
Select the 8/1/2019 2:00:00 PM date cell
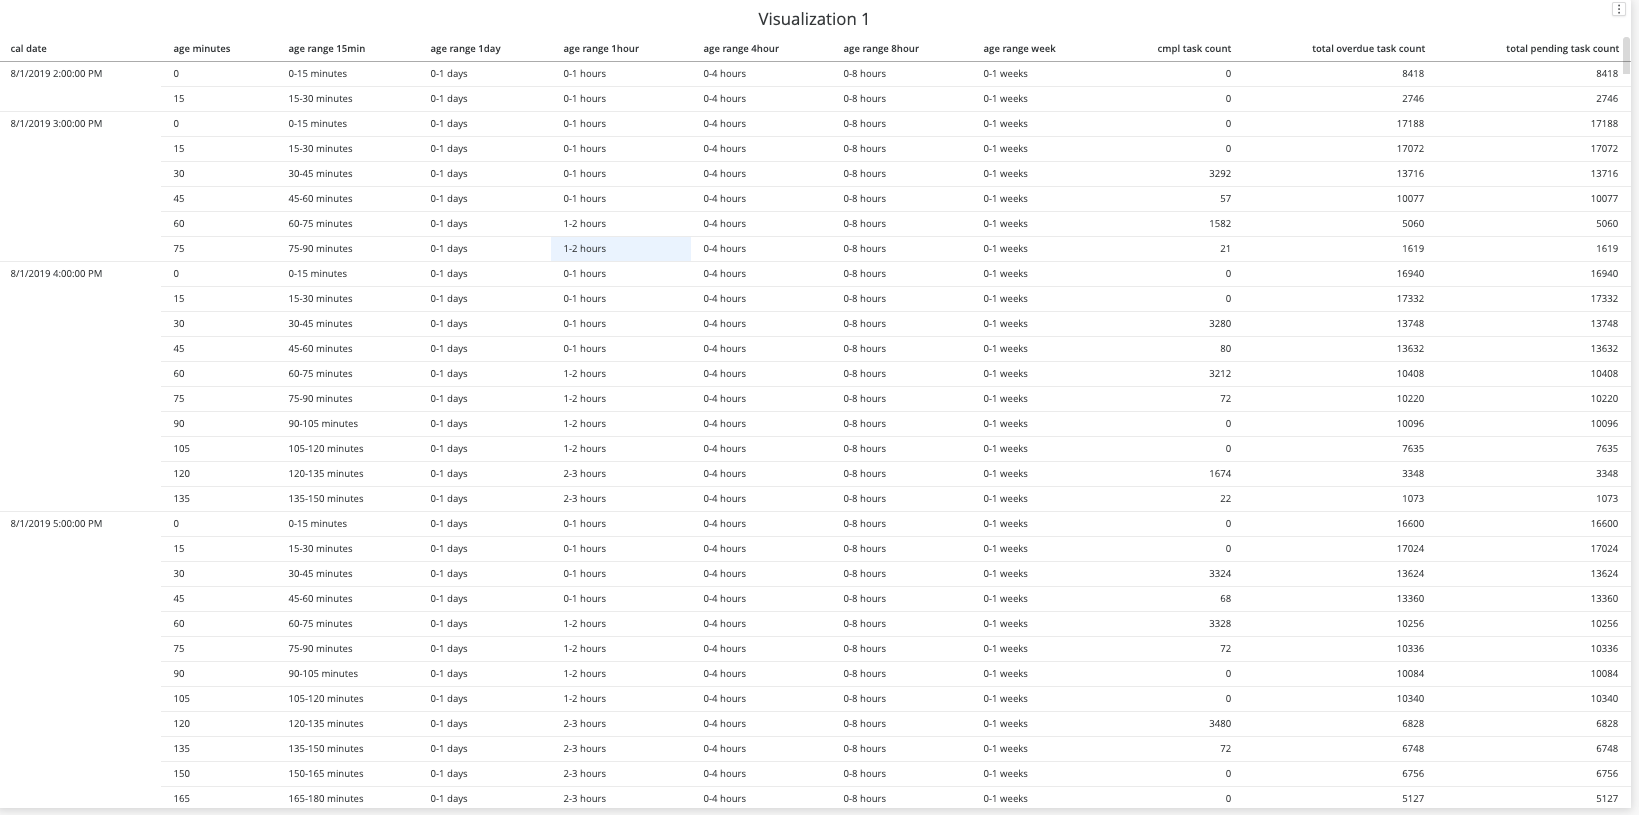(x=56, y=74)
